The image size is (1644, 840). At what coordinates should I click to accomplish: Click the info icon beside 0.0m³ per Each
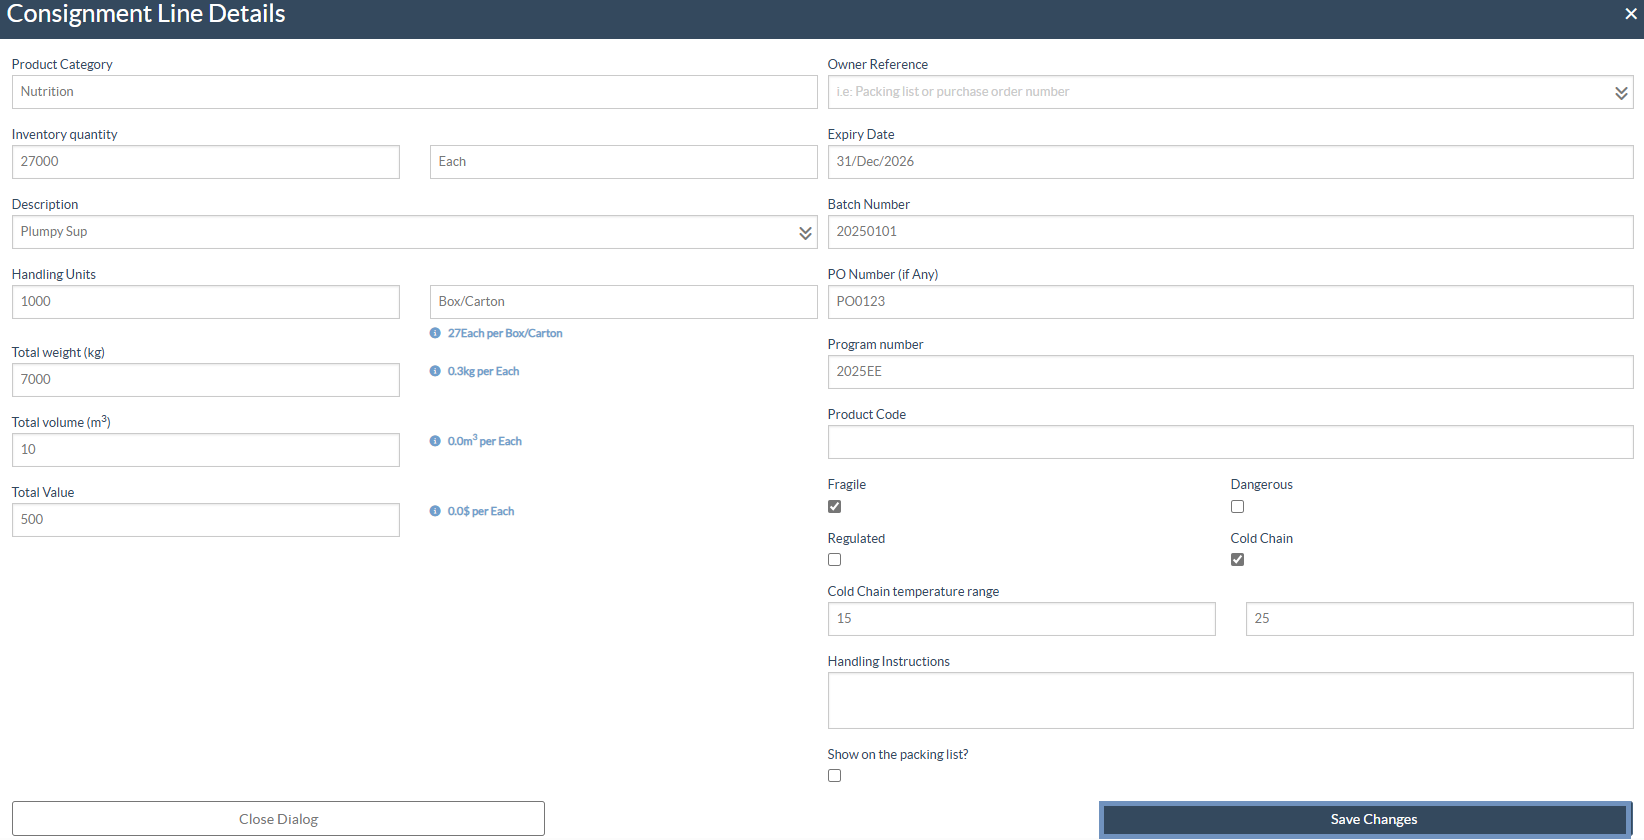pos(435,441)
